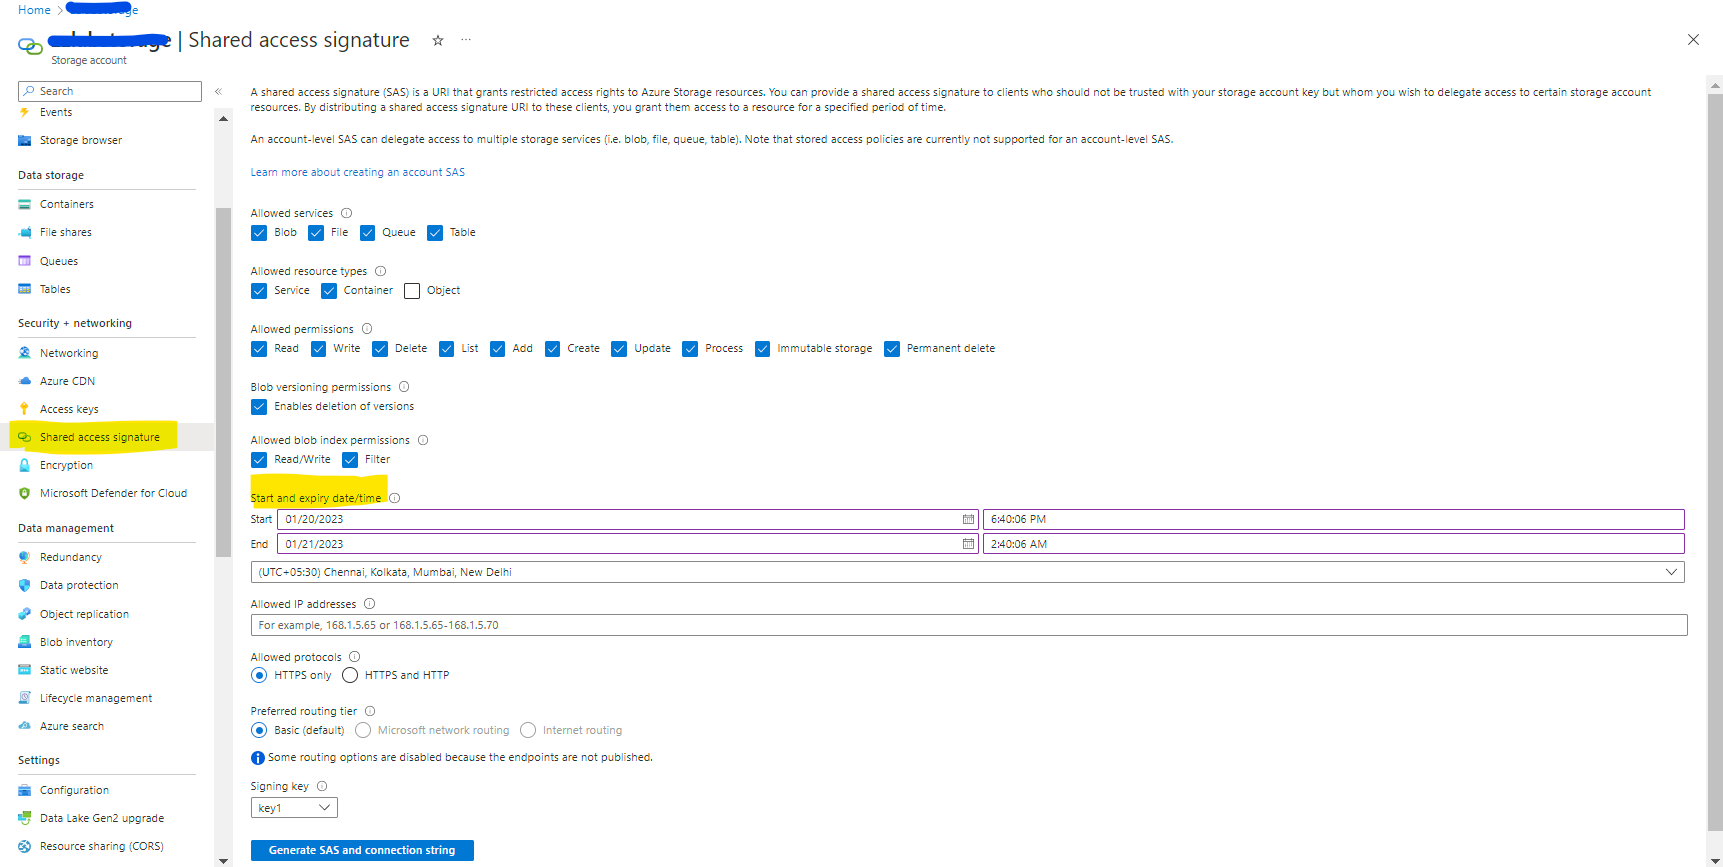The image size is (1723, 867).
Task: Click the End date 01/21/2023 field
Action: (627, 544)
